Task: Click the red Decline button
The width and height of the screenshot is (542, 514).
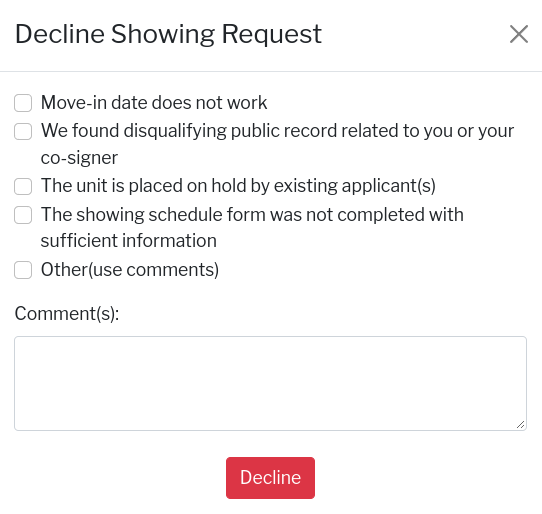Action: (270, 478)
